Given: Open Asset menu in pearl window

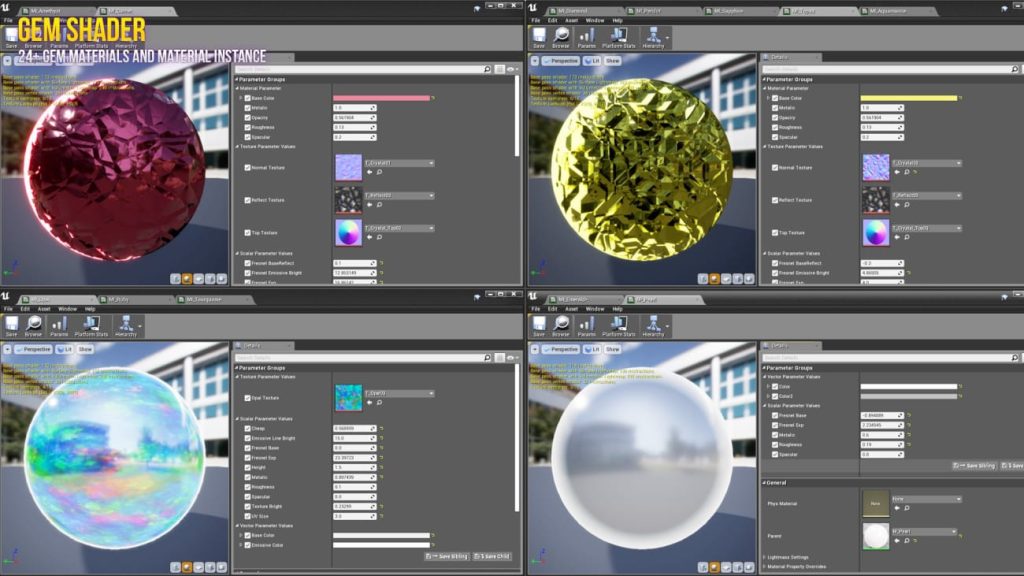Looking at the screenshot, I should 571,309.
